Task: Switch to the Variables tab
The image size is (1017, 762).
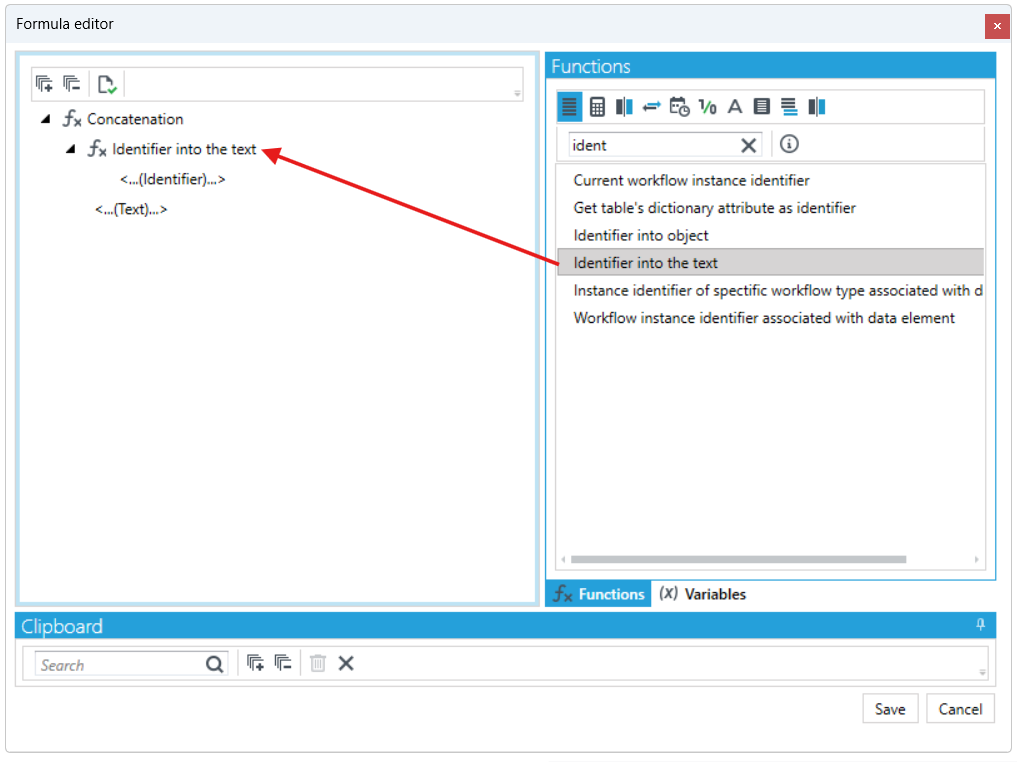Action: coord(702,594)
